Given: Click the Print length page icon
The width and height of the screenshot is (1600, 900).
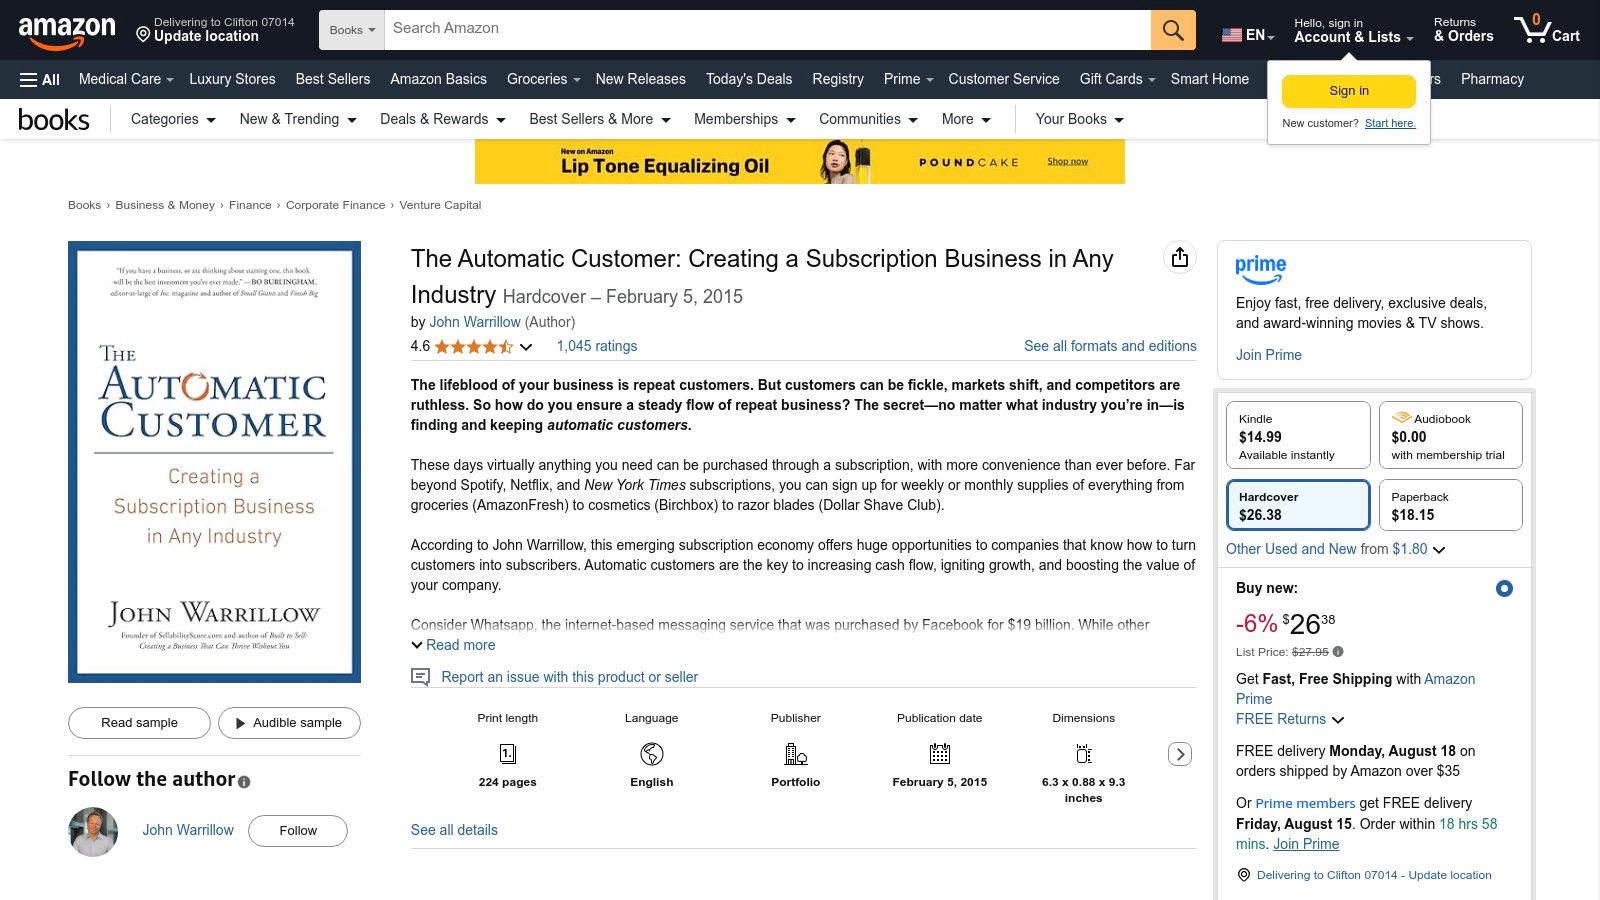Looking at the screenshot, I should 508,754.
